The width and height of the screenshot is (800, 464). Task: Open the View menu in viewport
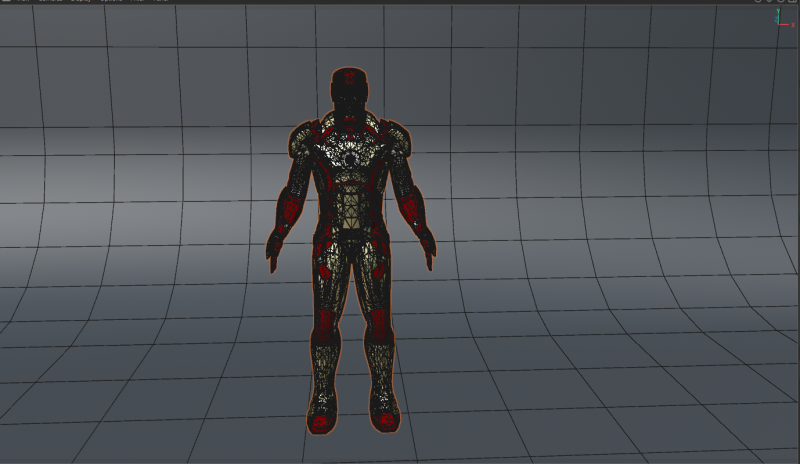coord(24,1)
